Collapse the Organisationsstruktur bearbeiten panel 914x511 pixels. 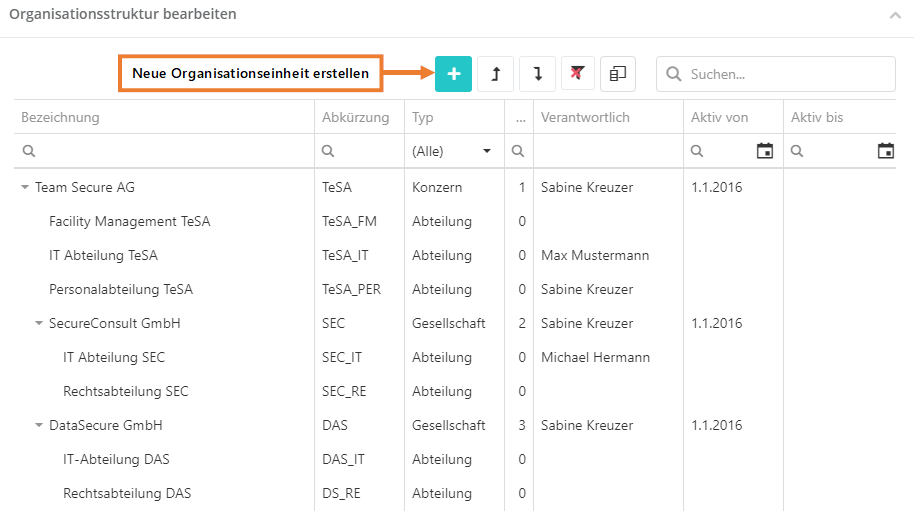[894, 16]
